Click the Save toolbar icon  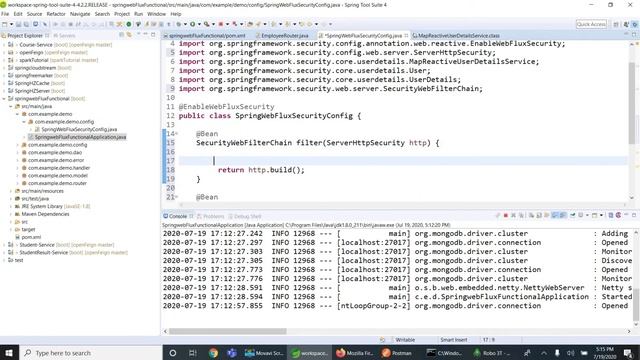pos(18,24)
